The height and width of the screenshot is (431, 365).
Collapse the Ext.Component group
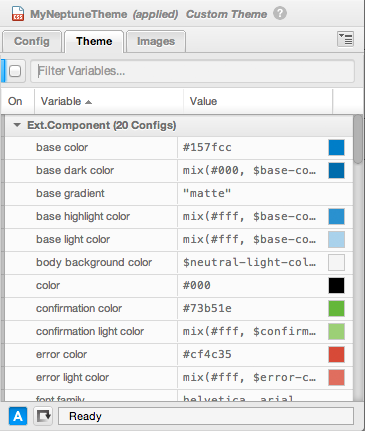coord(17,125)
